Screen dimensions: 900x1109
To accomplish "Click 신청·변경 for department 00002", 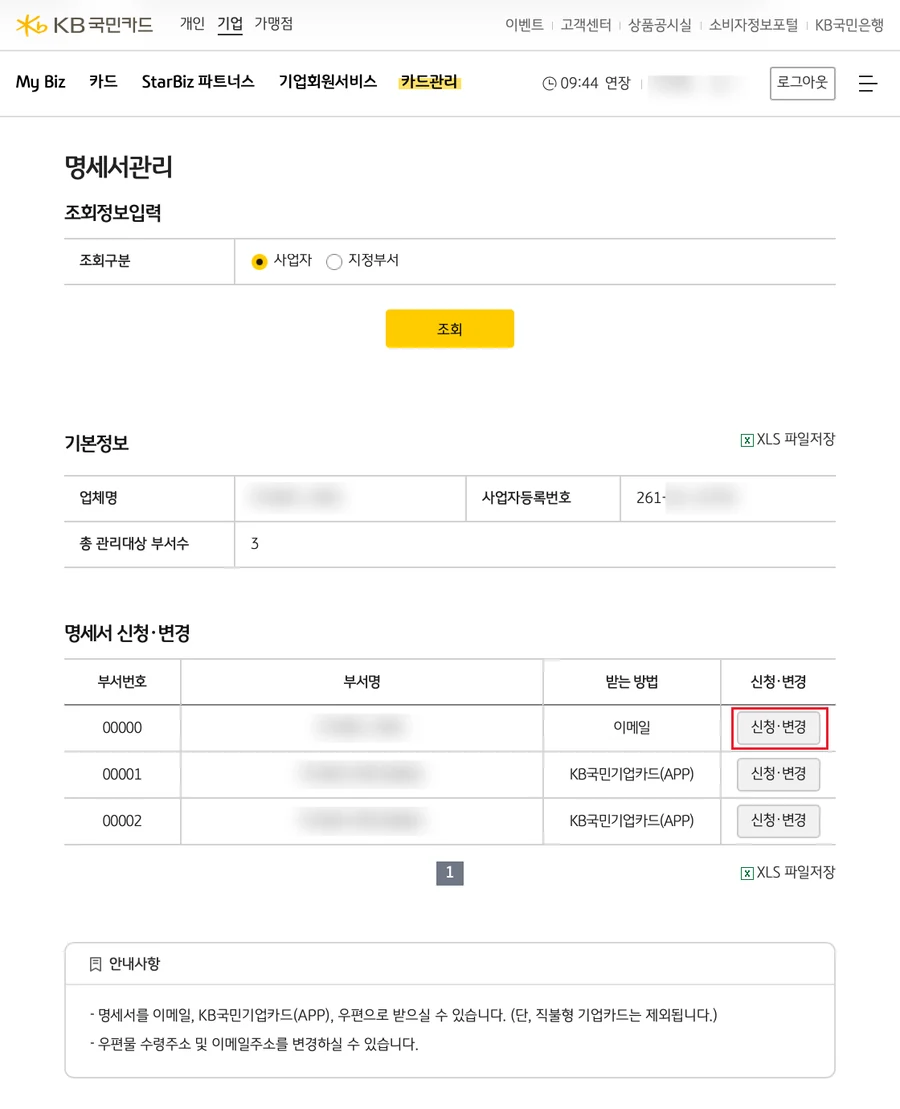I will pos(778,821).
